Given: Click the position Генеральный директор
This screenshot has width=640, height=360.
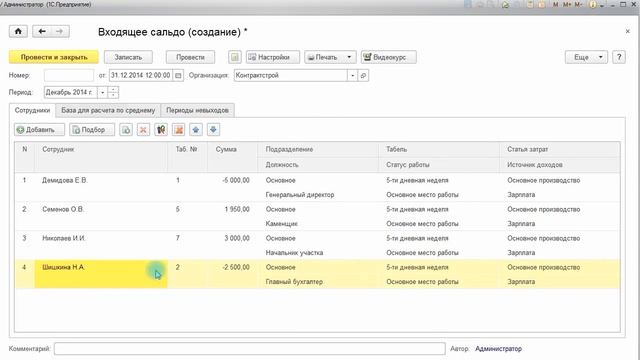Looking at the screenshot, I should (300, 195).
